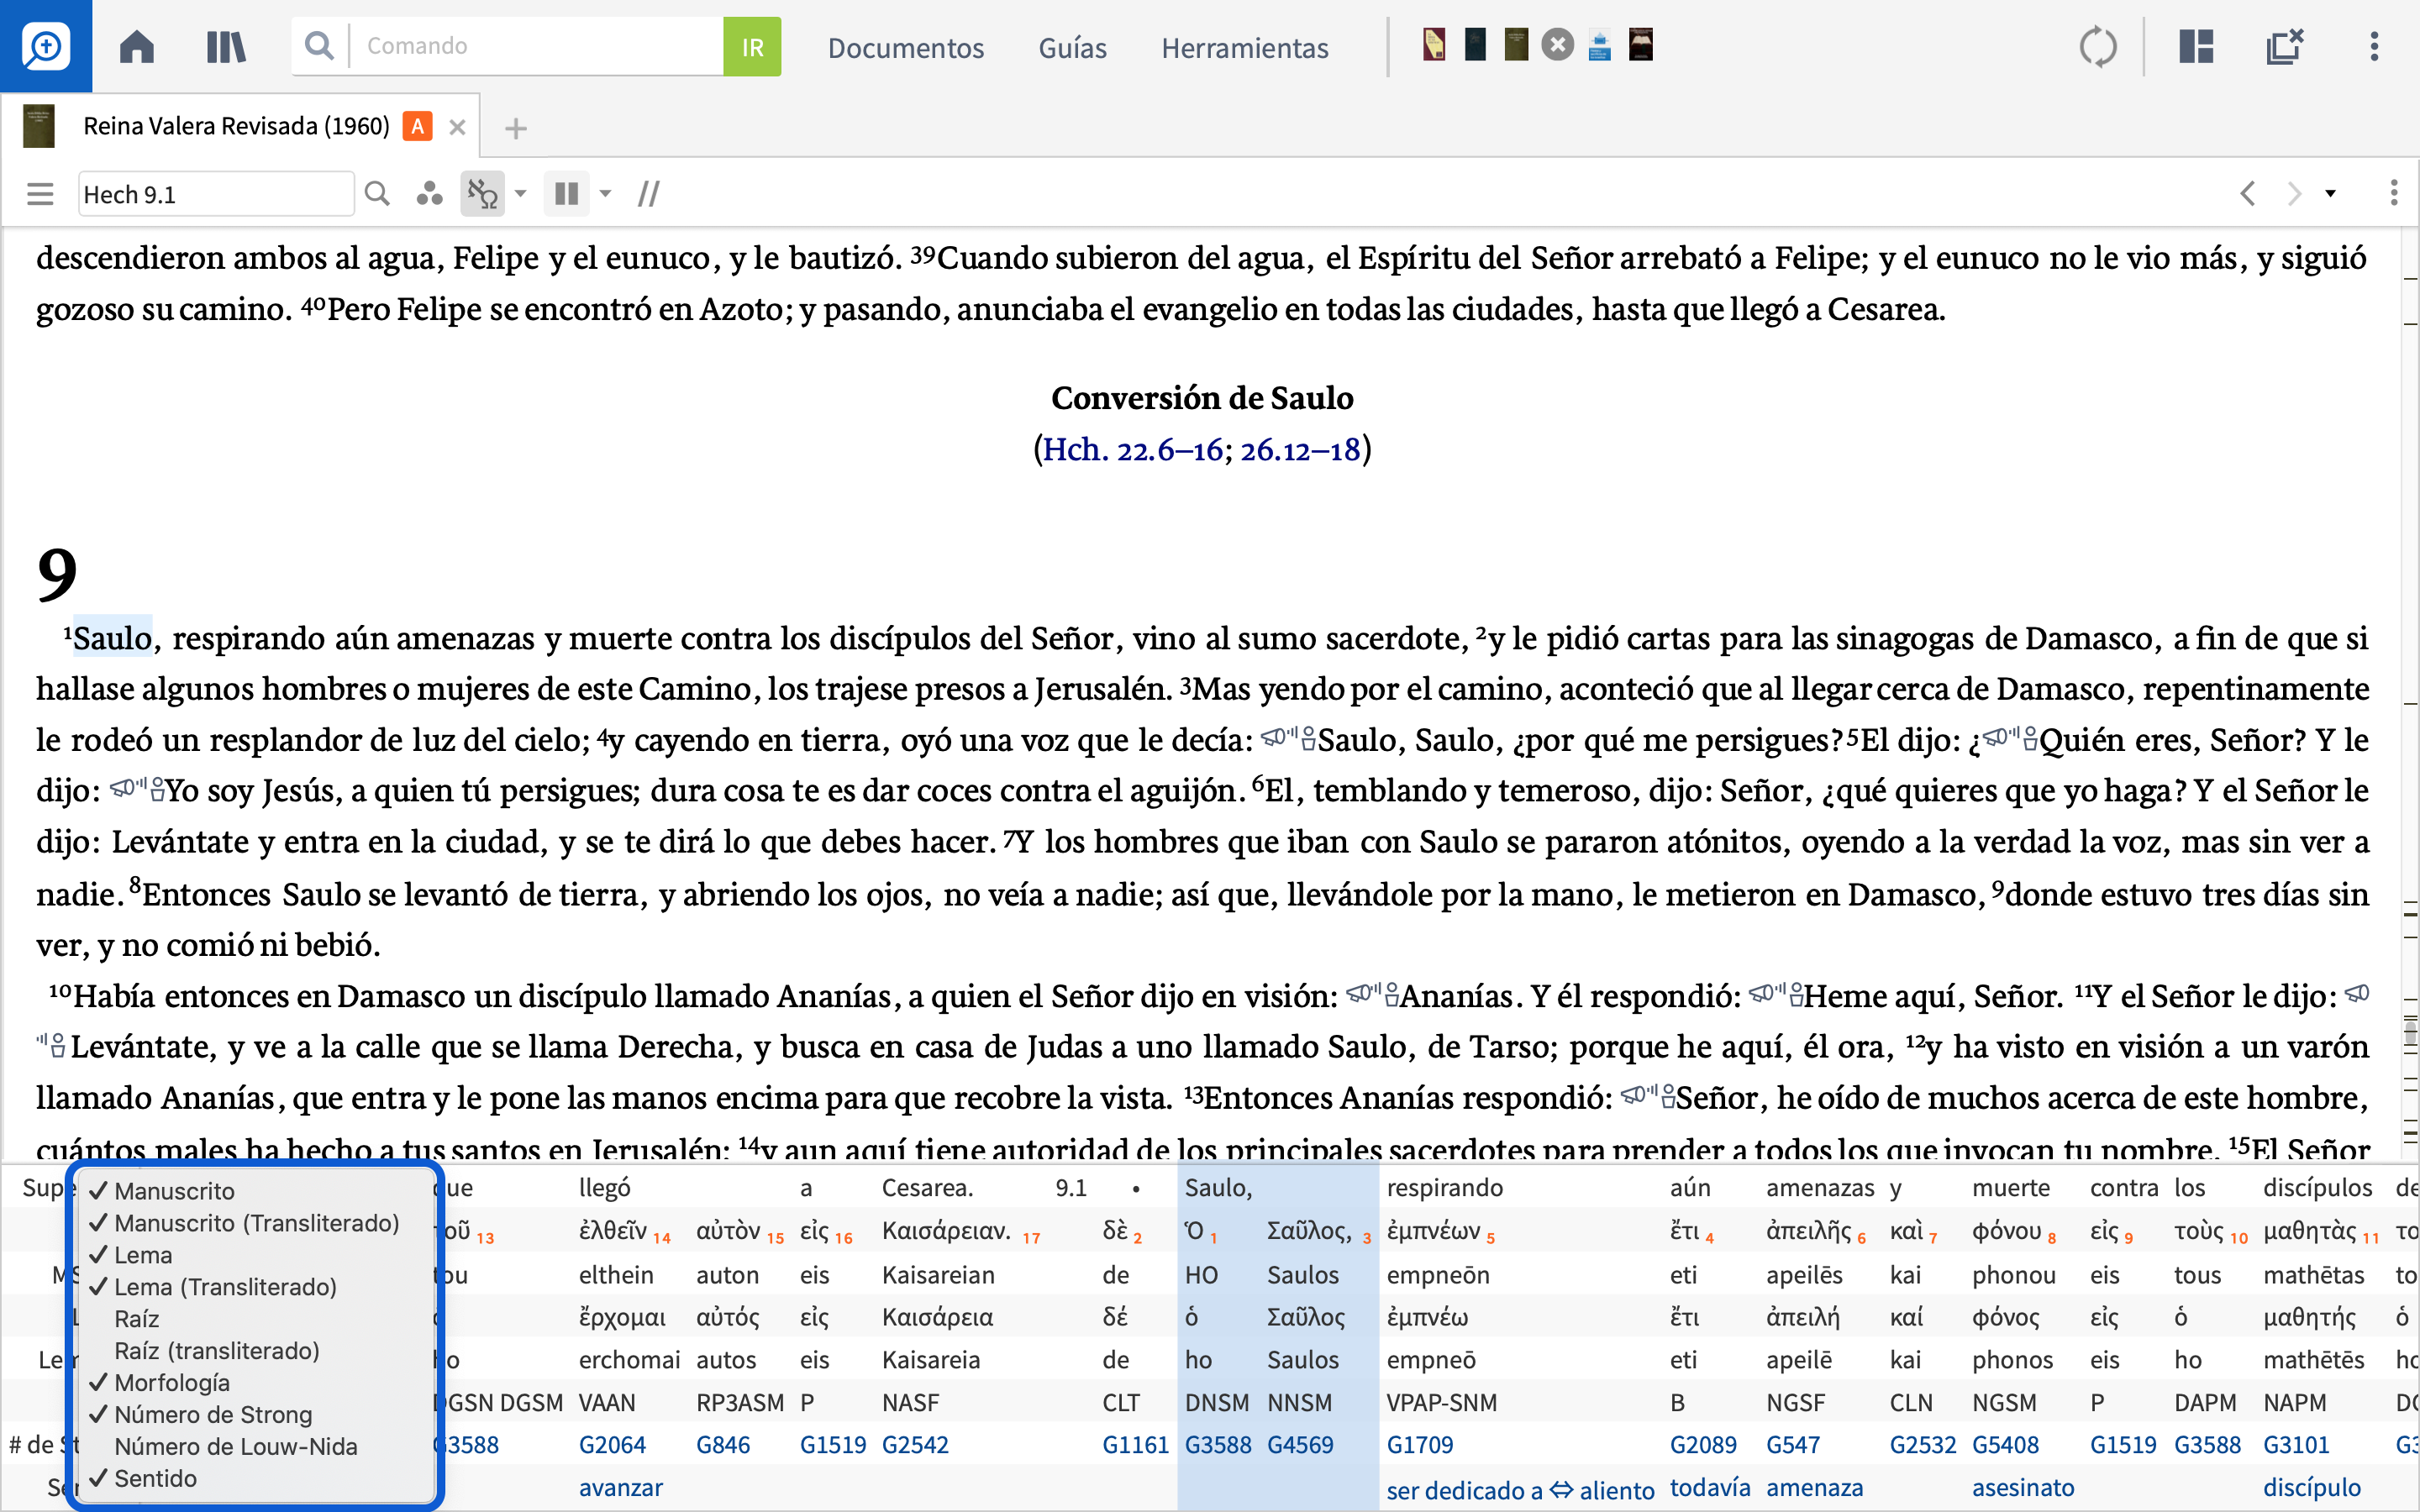This screenshot has width=2420, height=1512.
Task: Click the sync refresh icon
Action: pos(2098,46)
